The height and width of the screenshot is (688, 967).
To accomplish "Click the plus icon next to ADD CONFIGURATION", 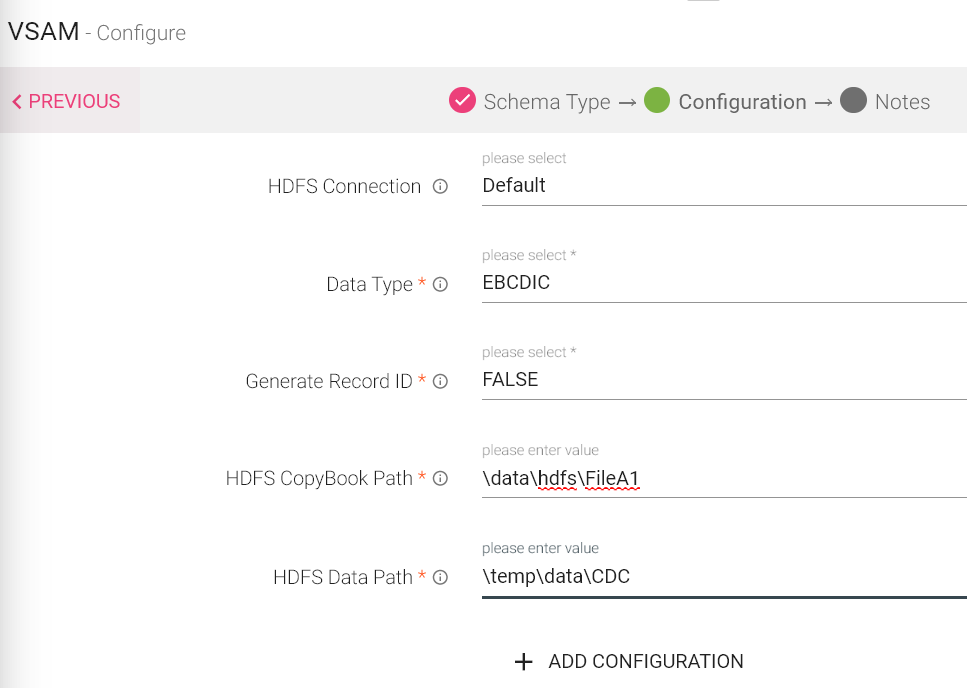I will coord(524,661).
